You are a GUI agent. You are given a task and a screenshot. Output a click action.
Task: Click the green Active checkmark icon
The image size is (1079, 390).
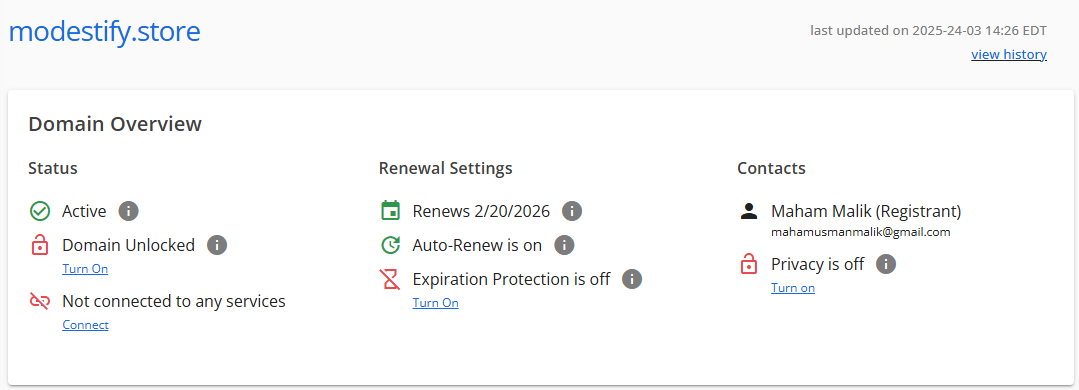click(x=40, y=211)
